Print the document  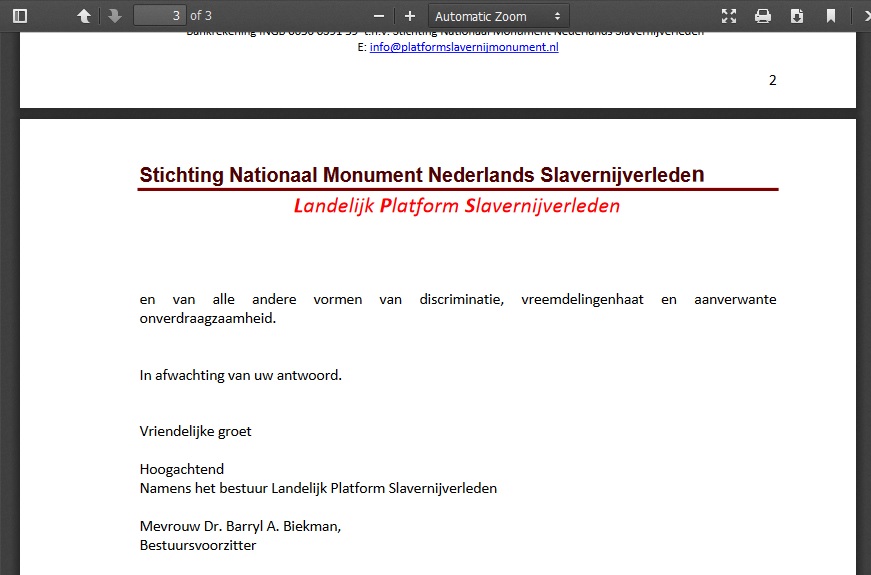[x=763, y=16]
